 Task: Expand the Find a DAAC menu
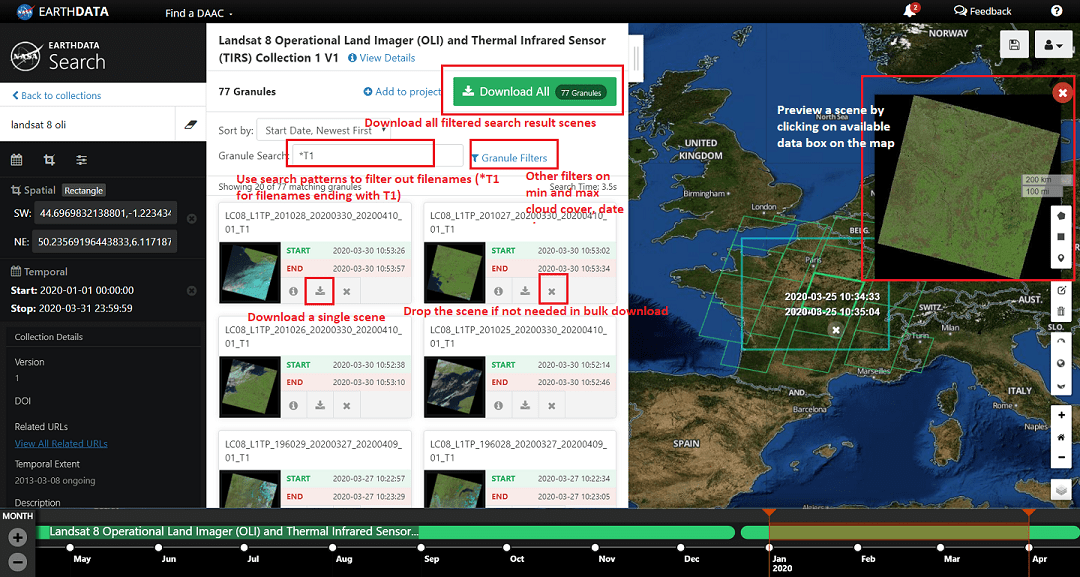pyautogui.click(x=198, y=13)
